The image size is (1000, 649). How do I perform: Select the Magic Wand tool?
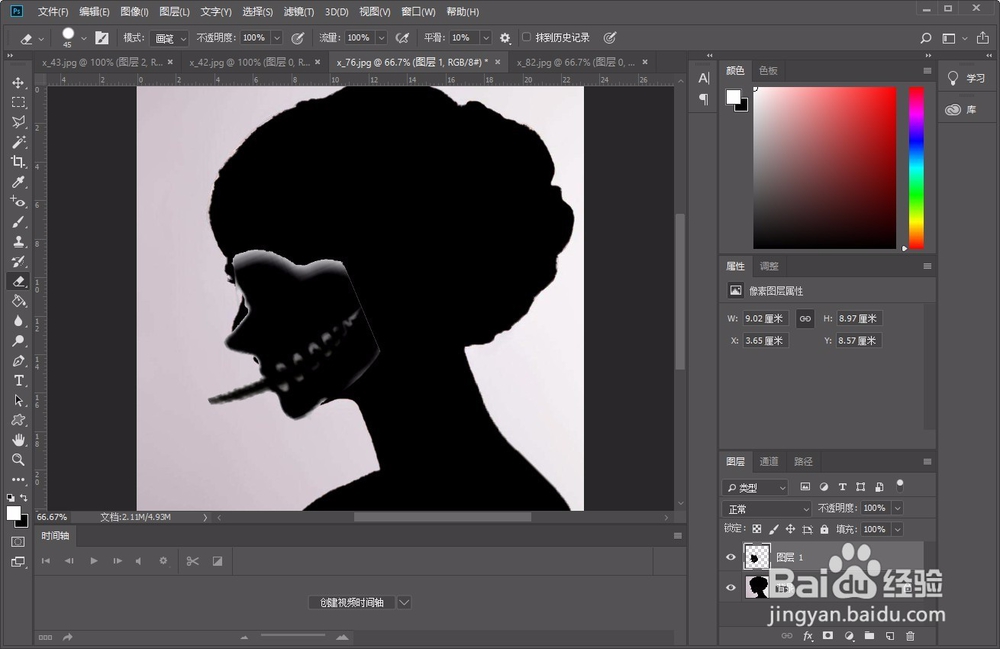18,142
